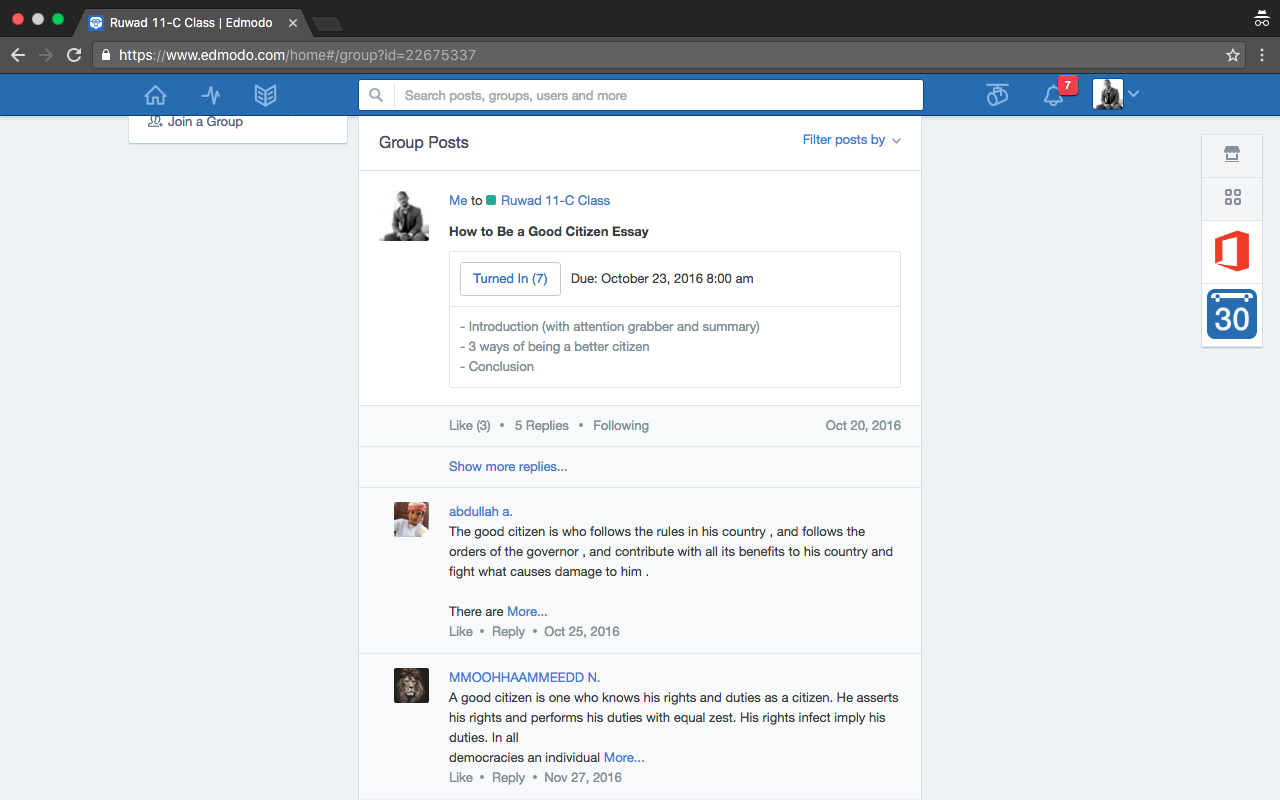The image size is (1280, 800).
Task: Open the calendar planner icon
Action: pyautogui.click(x=1232, y=314)
